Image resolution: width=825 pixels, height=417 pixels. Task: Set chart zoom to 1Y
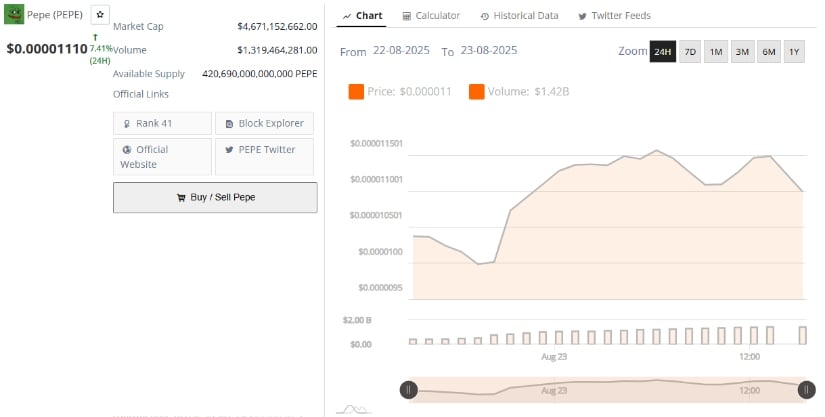click(794, 52)
